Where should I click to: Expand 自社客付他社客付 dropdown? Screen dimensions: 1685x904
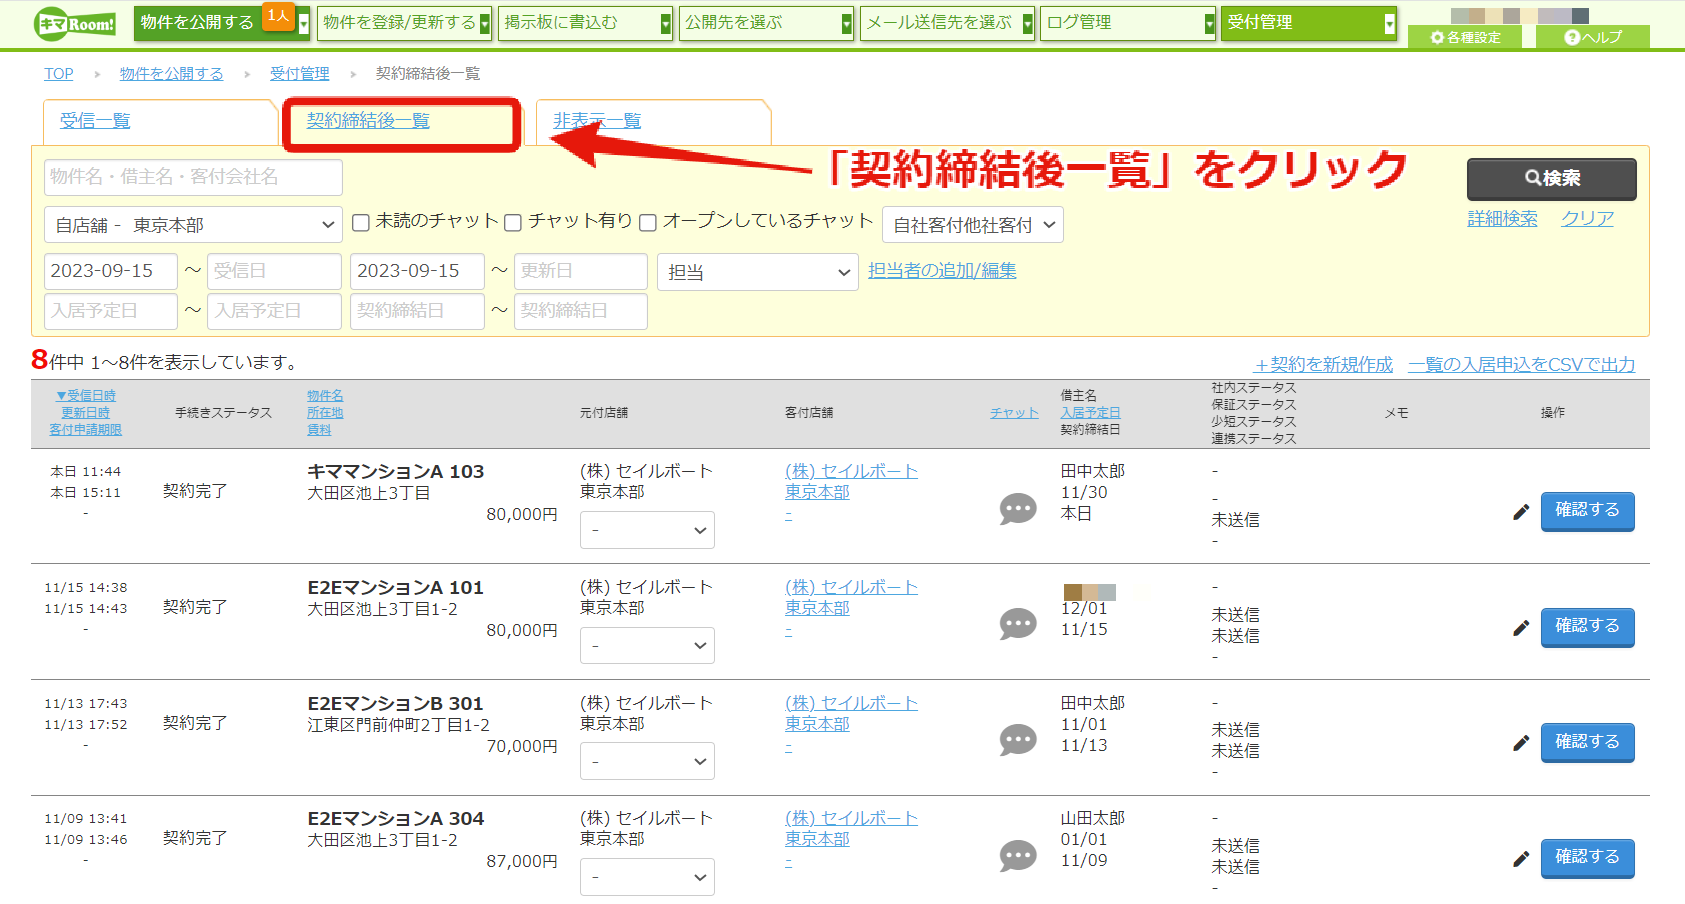(x=973, y=225)
